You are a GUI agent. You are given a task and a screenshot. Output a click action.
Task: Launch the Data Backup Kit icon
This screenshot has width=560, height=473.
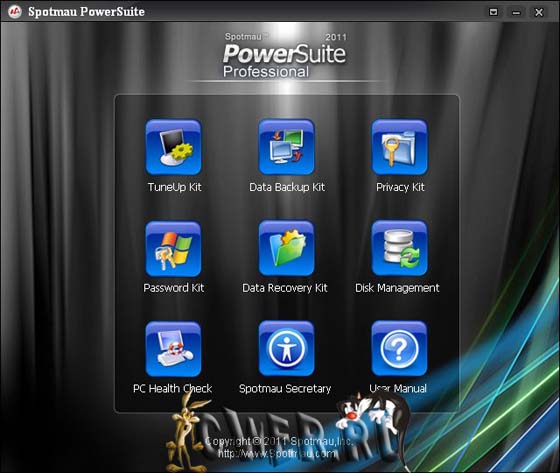point(286,147)
